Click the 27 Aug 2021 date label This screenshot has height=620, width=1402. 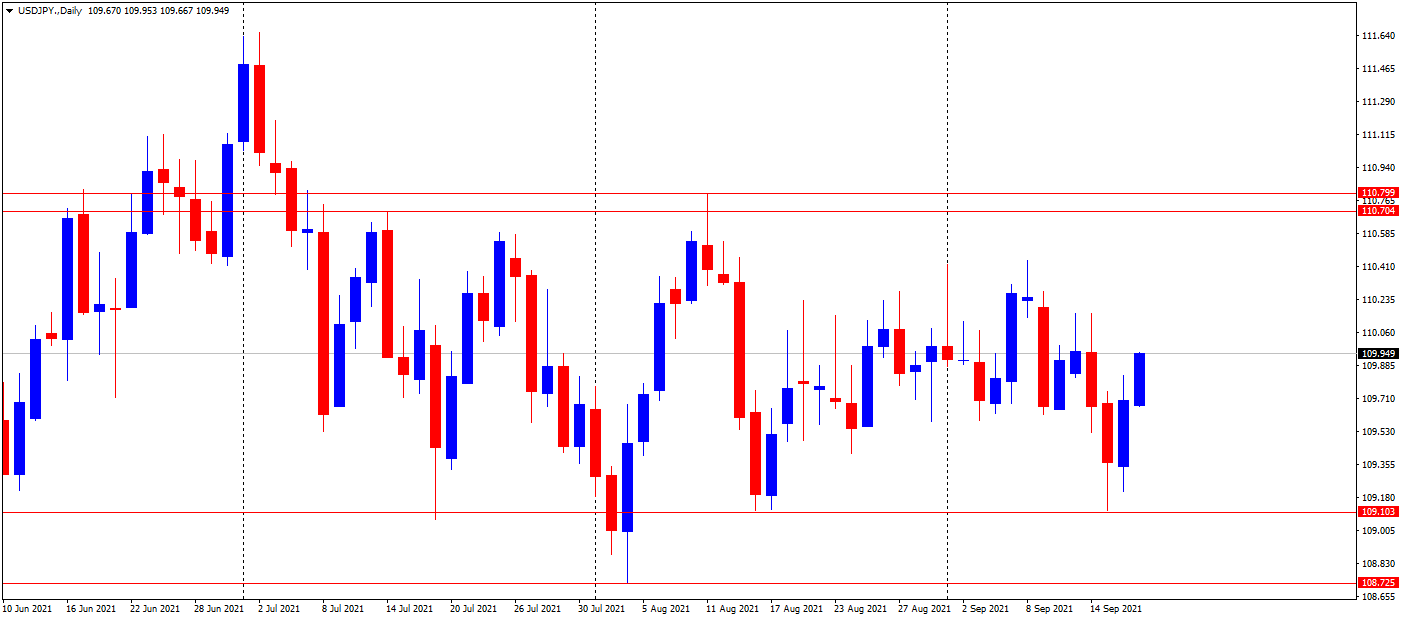(923, 608)
